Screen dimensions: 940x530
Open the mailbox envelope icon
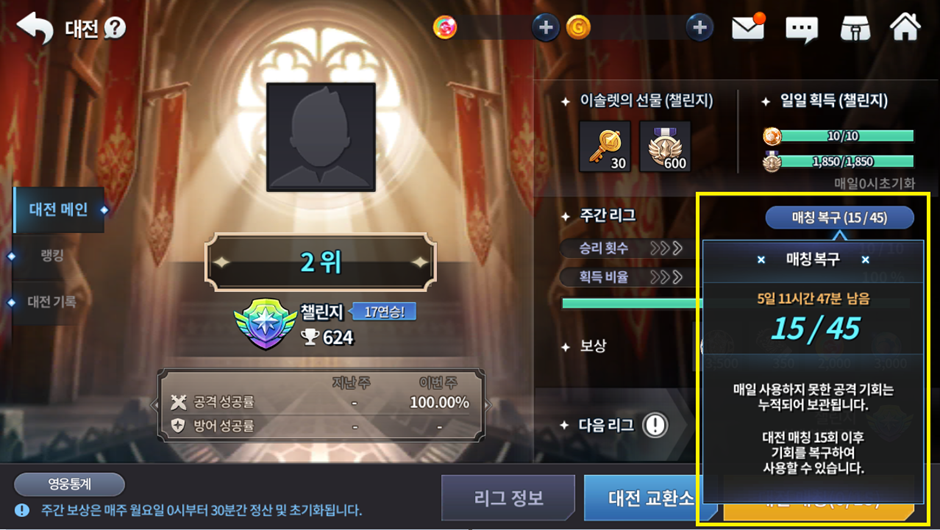[x=748, y=28]
